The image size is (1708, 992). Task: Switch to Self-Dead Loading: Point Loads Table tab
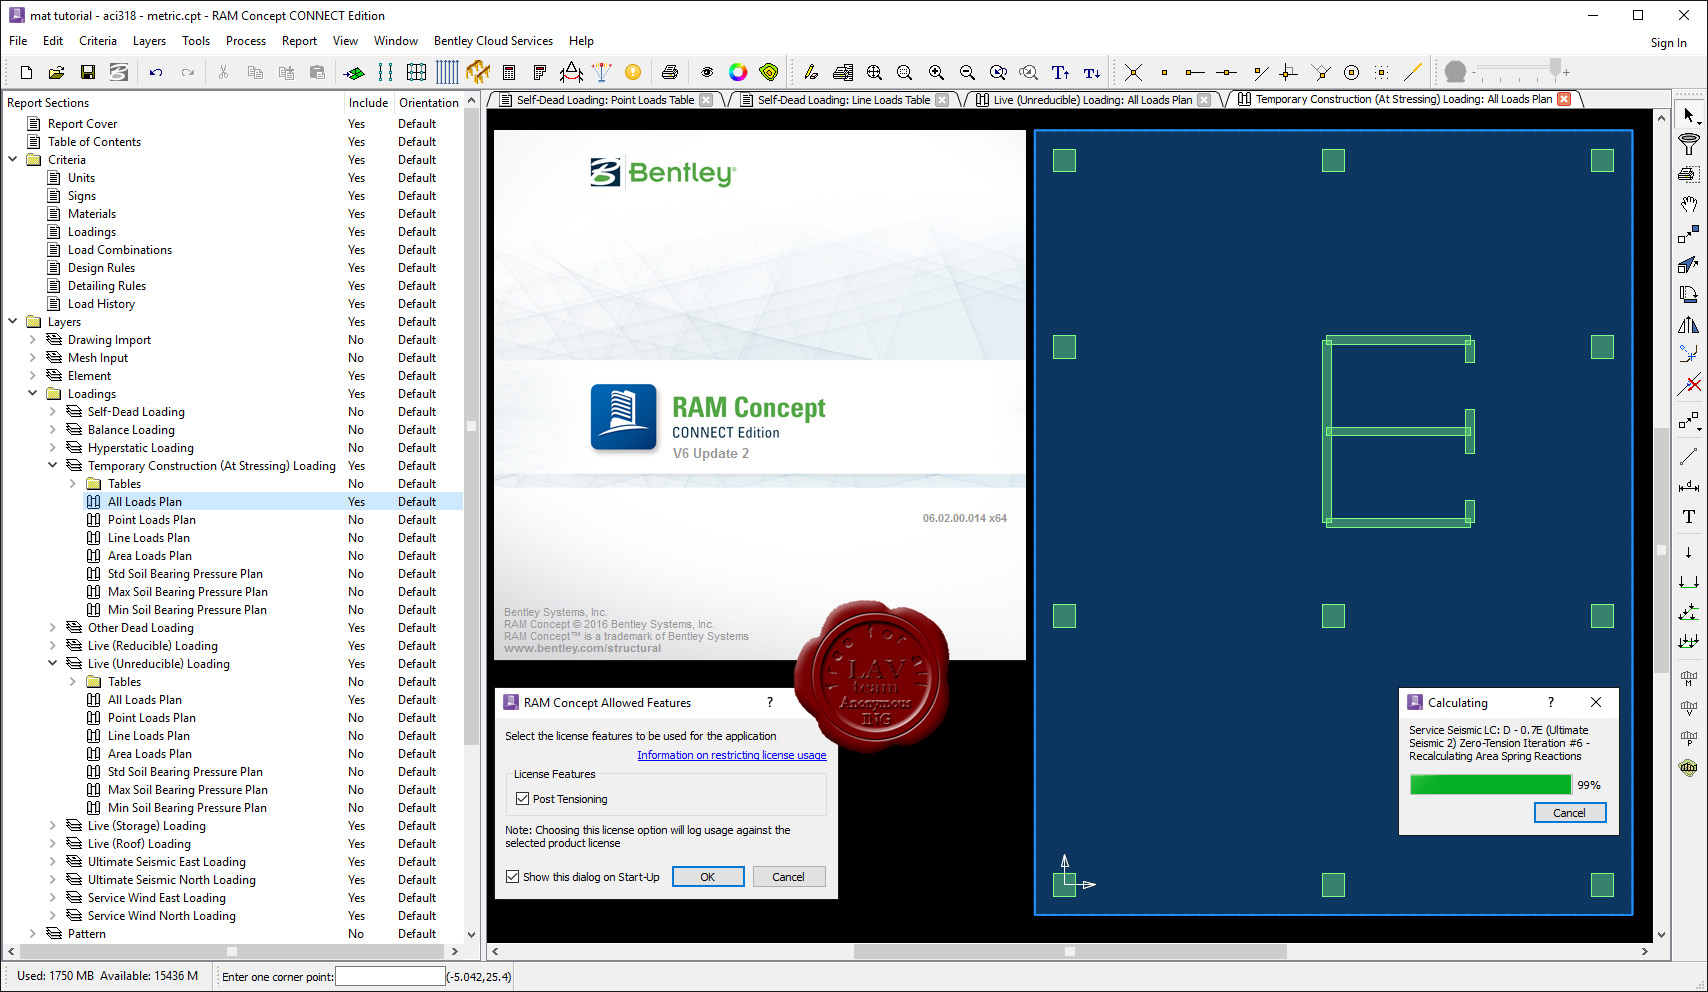605,100
